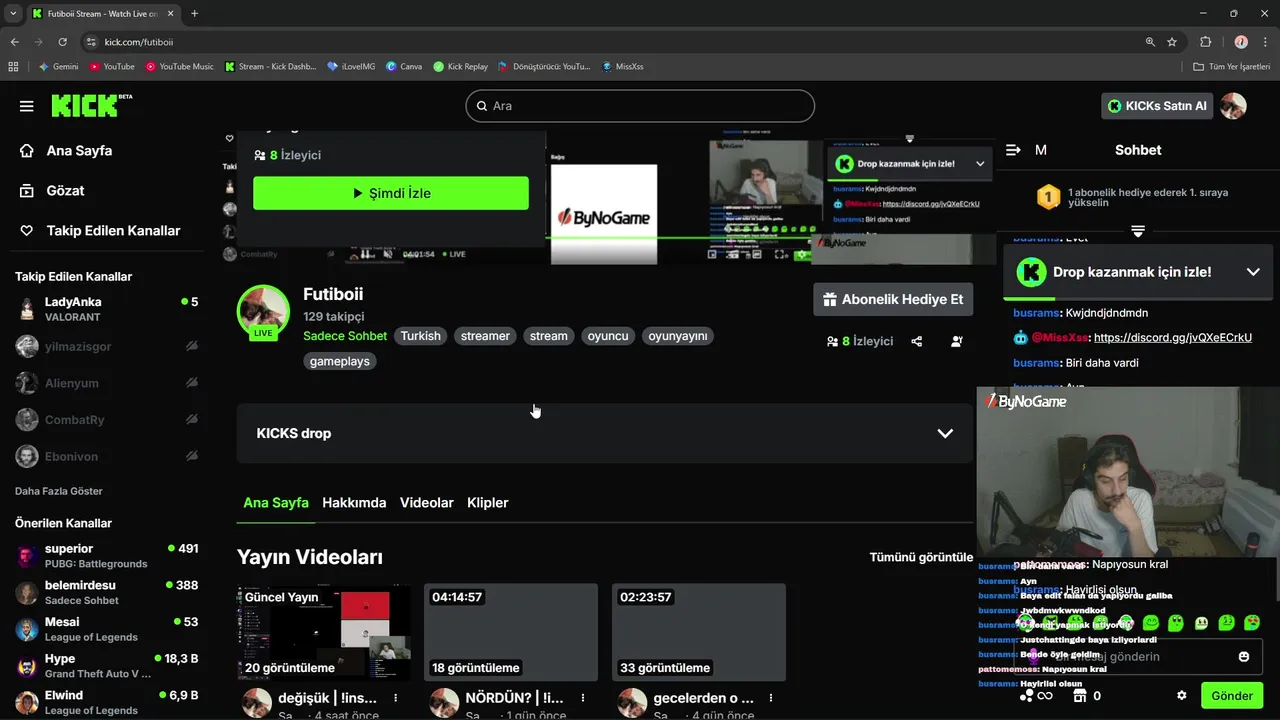Open the YouTube Music bookmark

pos(179,66)
